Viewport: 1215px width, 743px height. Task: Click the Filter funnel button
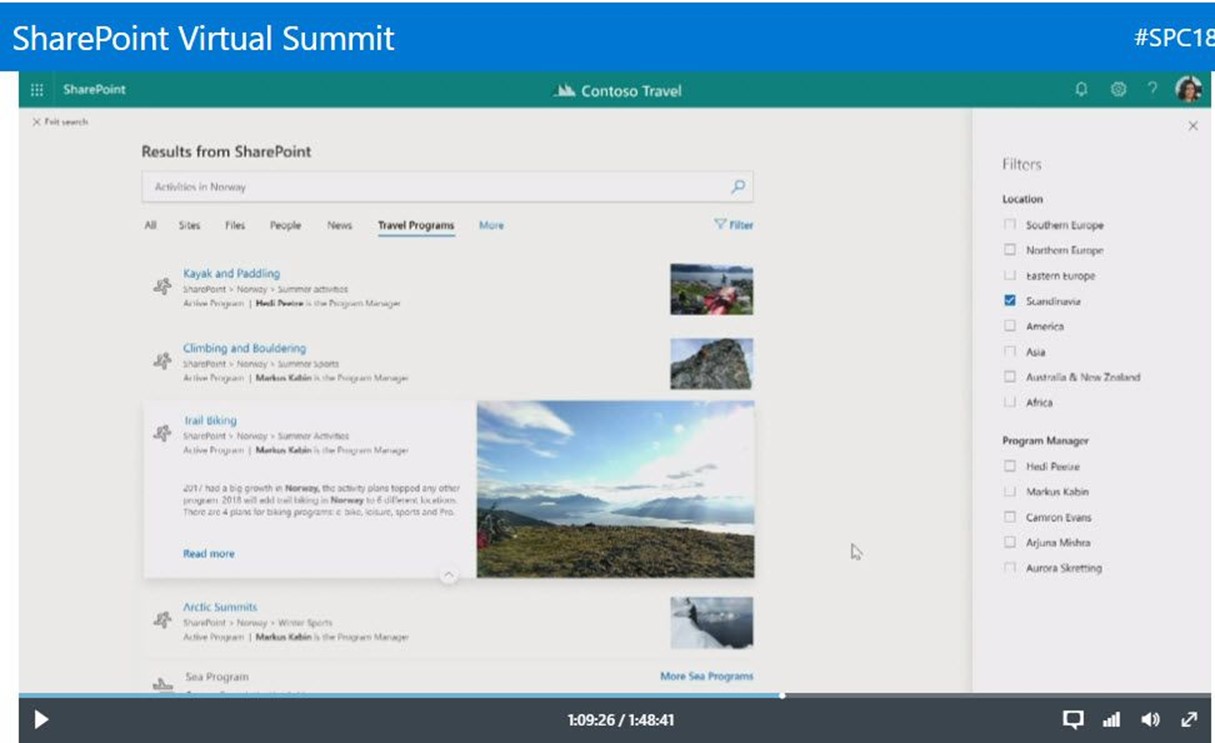pyautogui.click(x=734, y=225)
